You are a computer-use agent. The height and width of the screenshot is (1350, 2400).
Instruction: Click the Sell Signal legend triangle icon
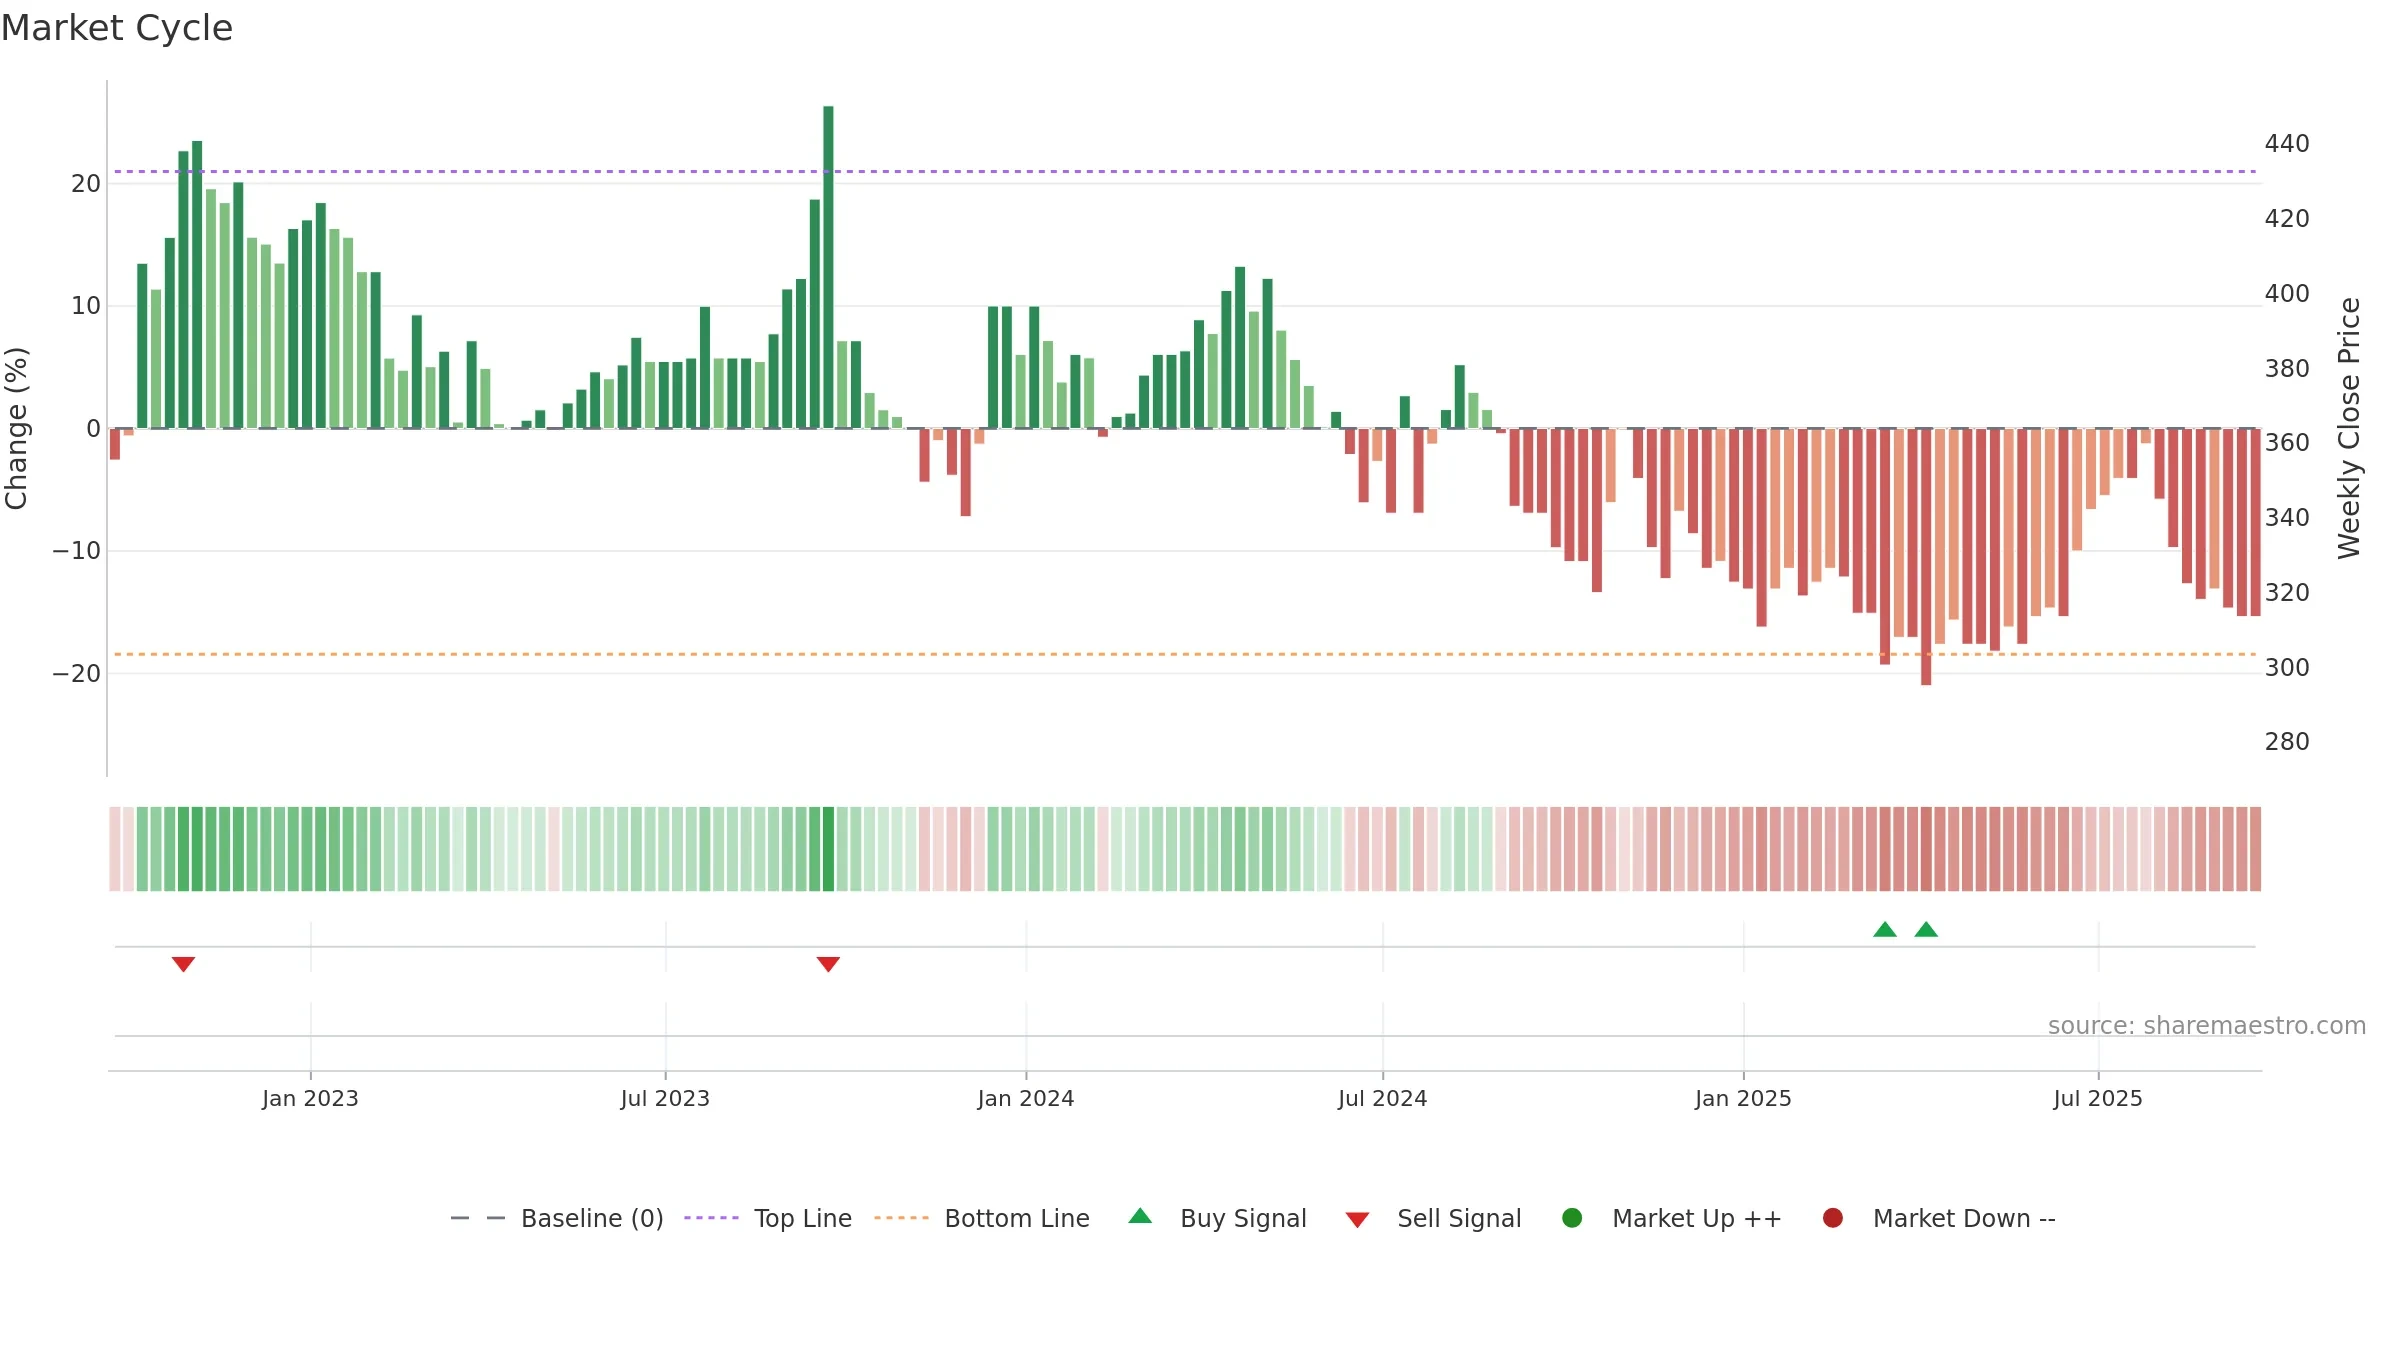coord(1357,1220)
